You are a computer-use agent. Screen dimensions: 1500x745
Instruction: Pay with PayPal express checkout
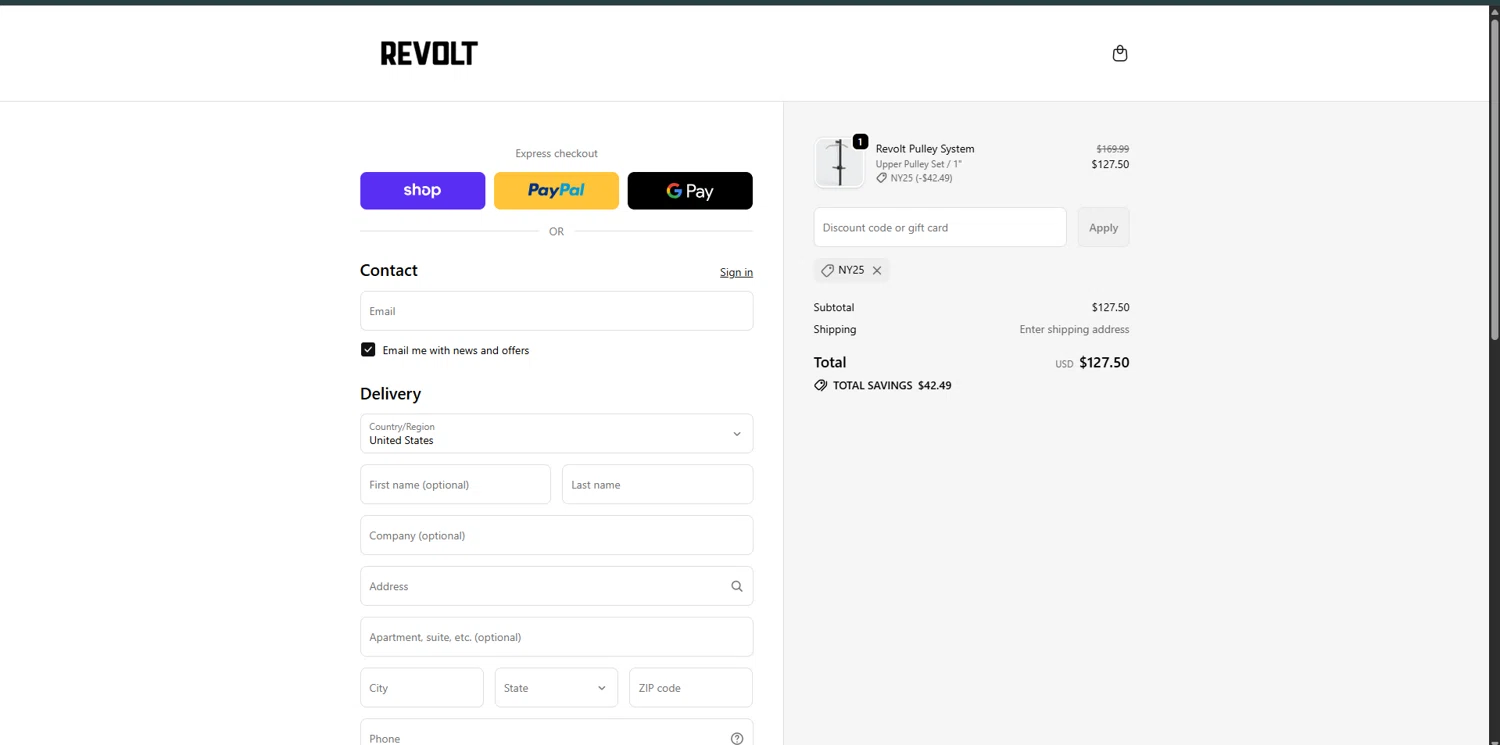pyautogui.click(x=556, y=190)
